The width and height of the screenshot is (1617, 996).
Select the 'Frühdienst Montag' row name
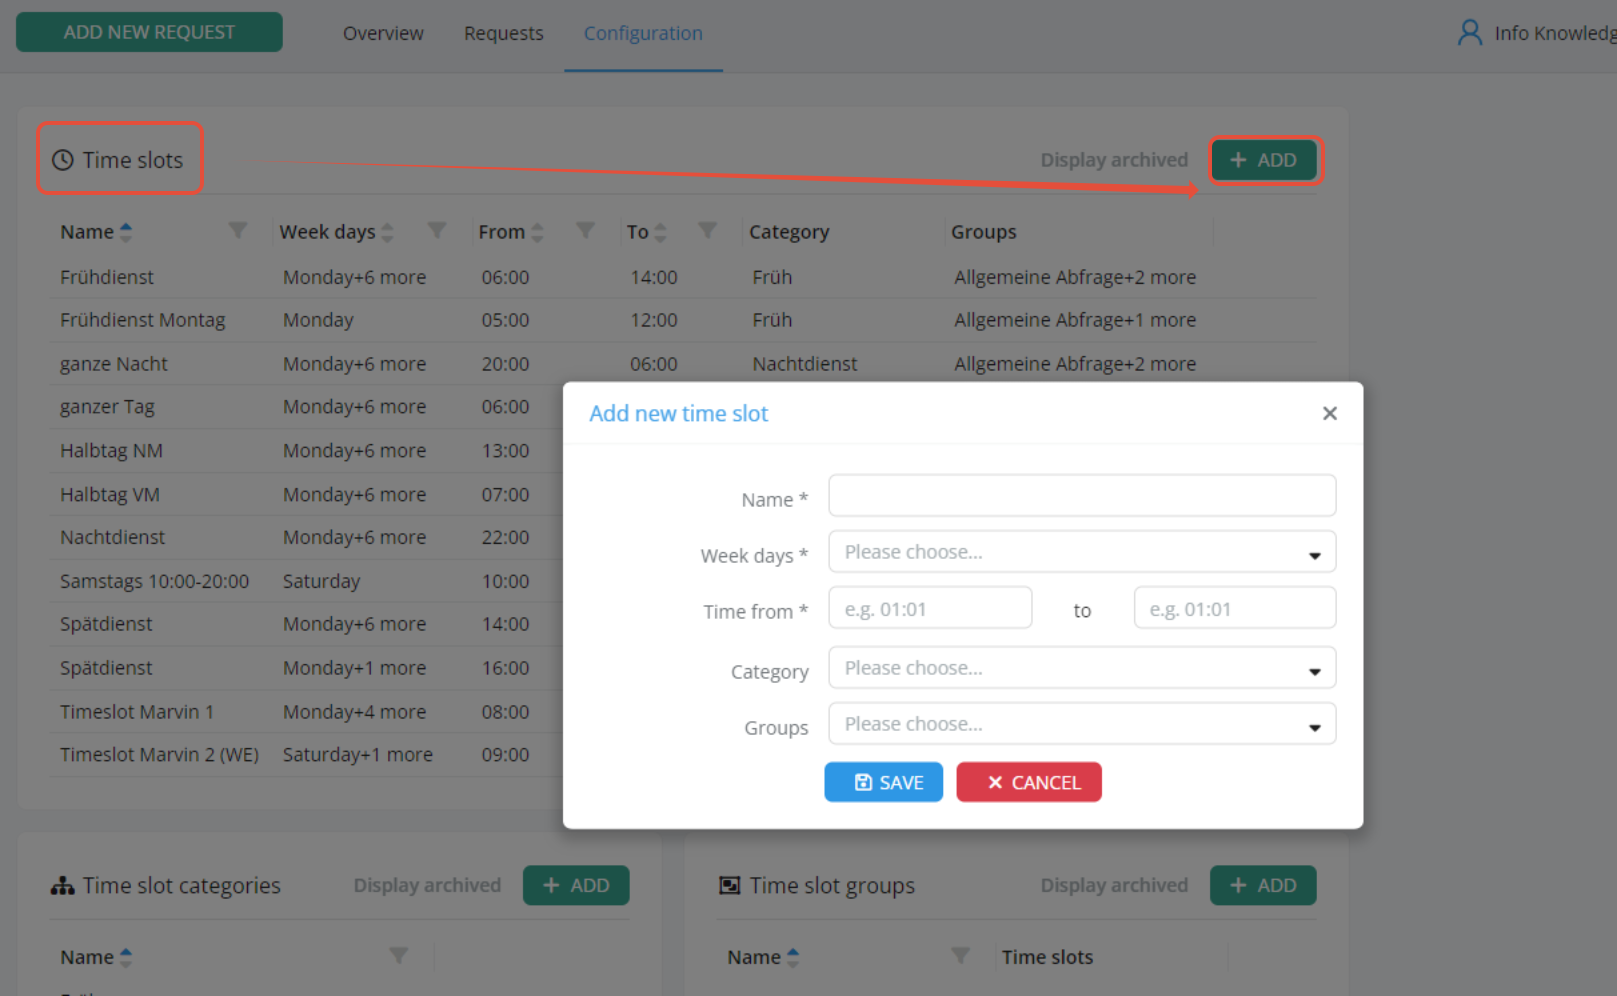pos(143,320)
